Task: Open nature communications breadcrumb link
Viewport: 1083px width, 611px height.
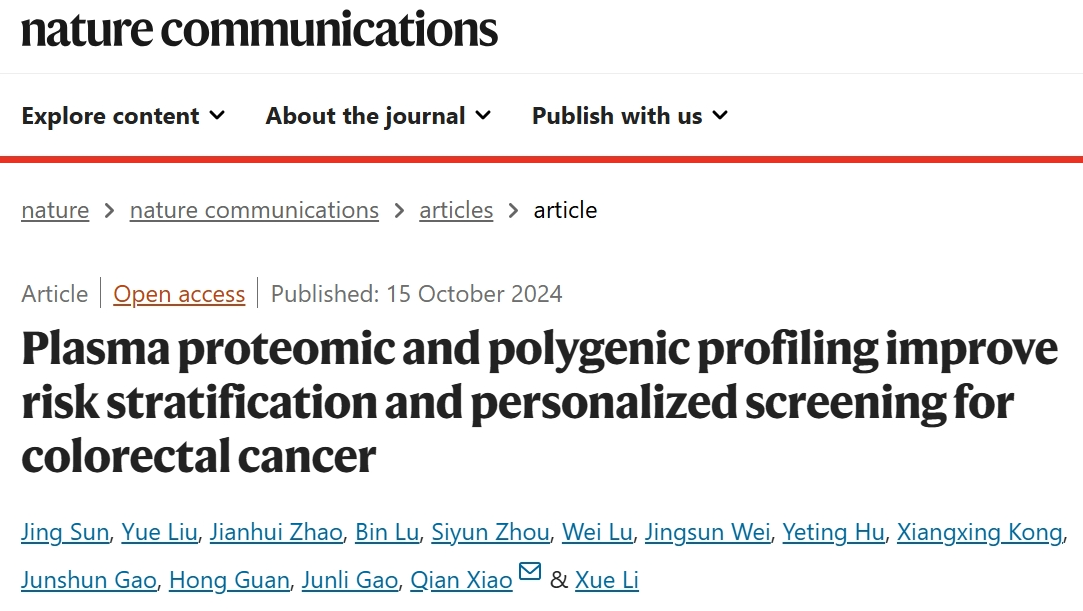Action: pos(254,210)
